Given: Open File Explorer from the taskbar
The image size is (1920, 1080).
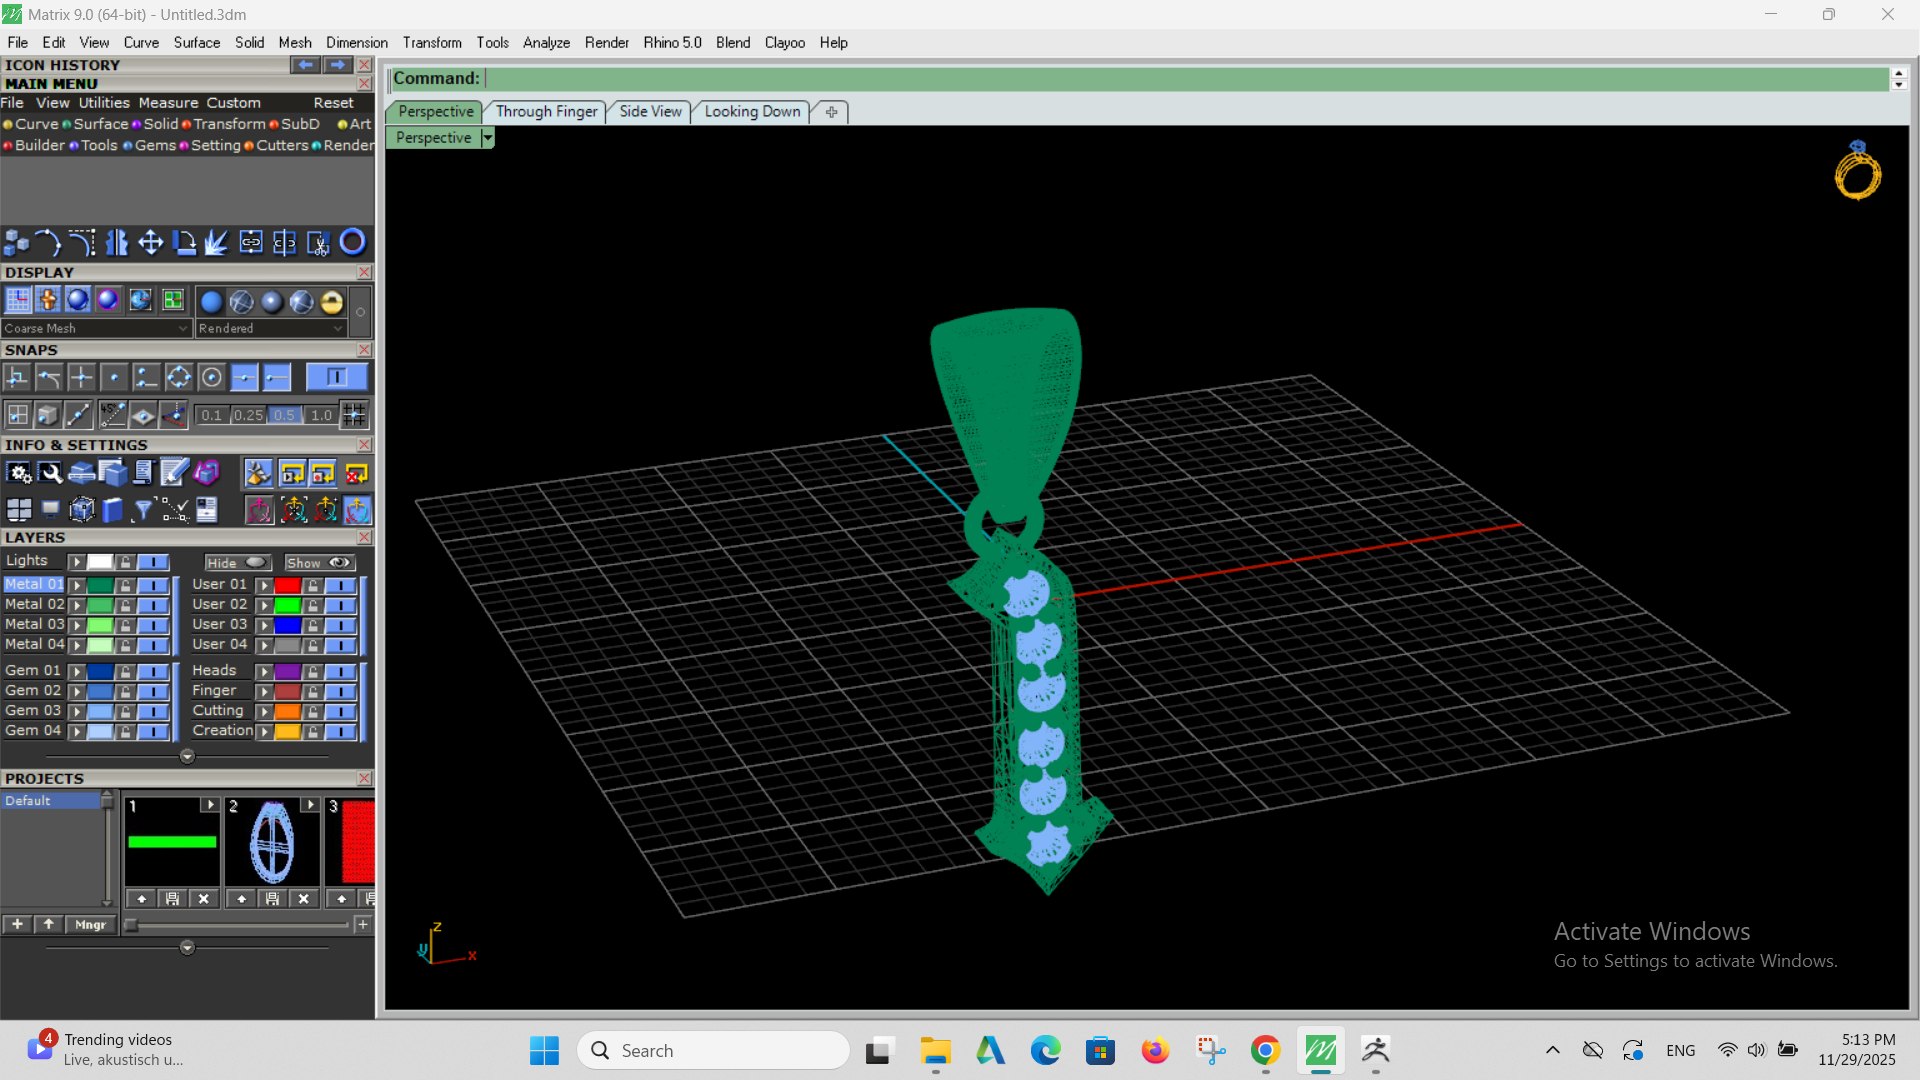Looking at the screenshot, I should click(935, 1051).
